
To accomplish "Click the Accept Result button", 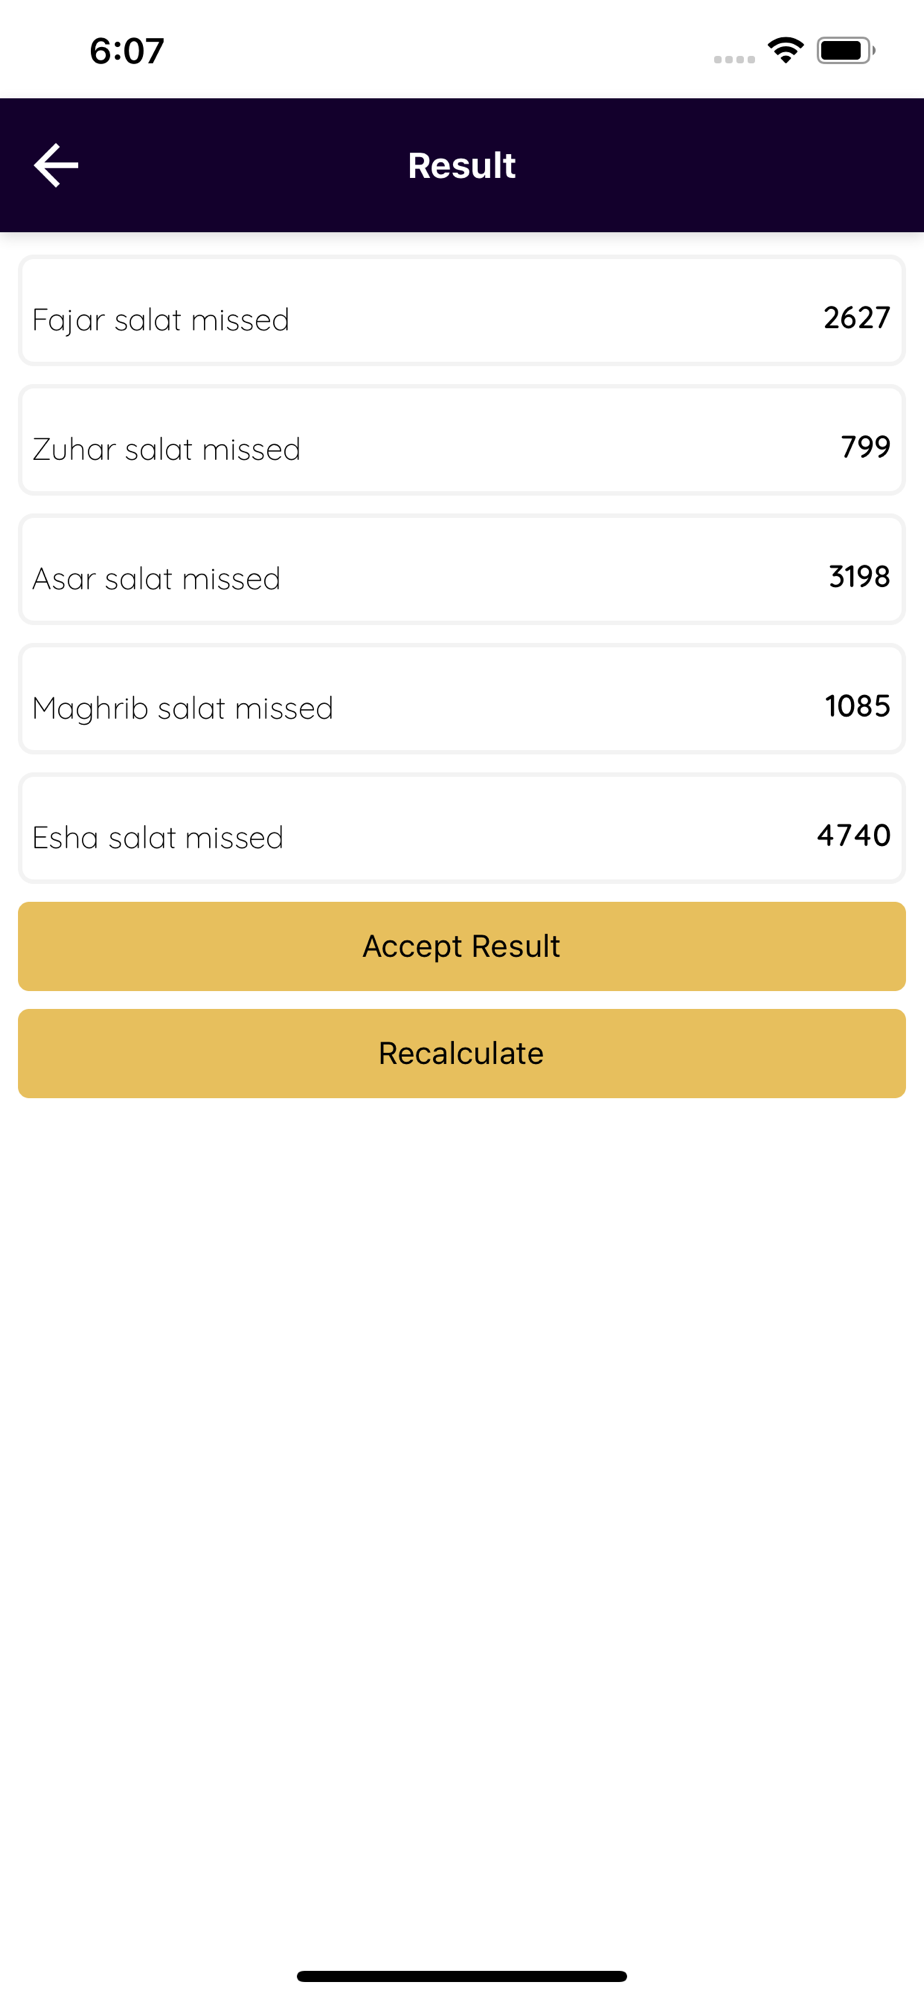I will click(x=462, y=946).
